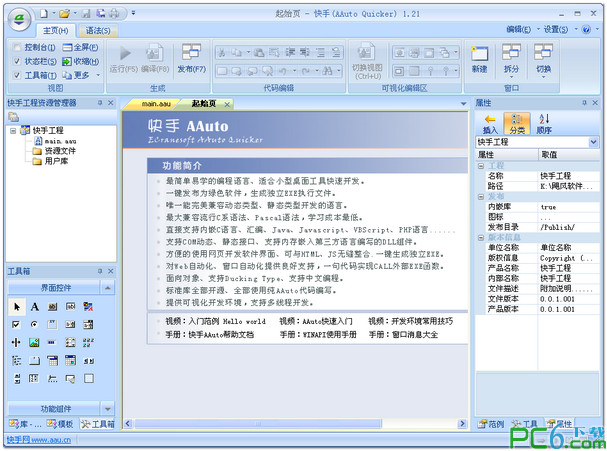
Task: Collapse the 版本信息 property category
Action: pos(481,237)
